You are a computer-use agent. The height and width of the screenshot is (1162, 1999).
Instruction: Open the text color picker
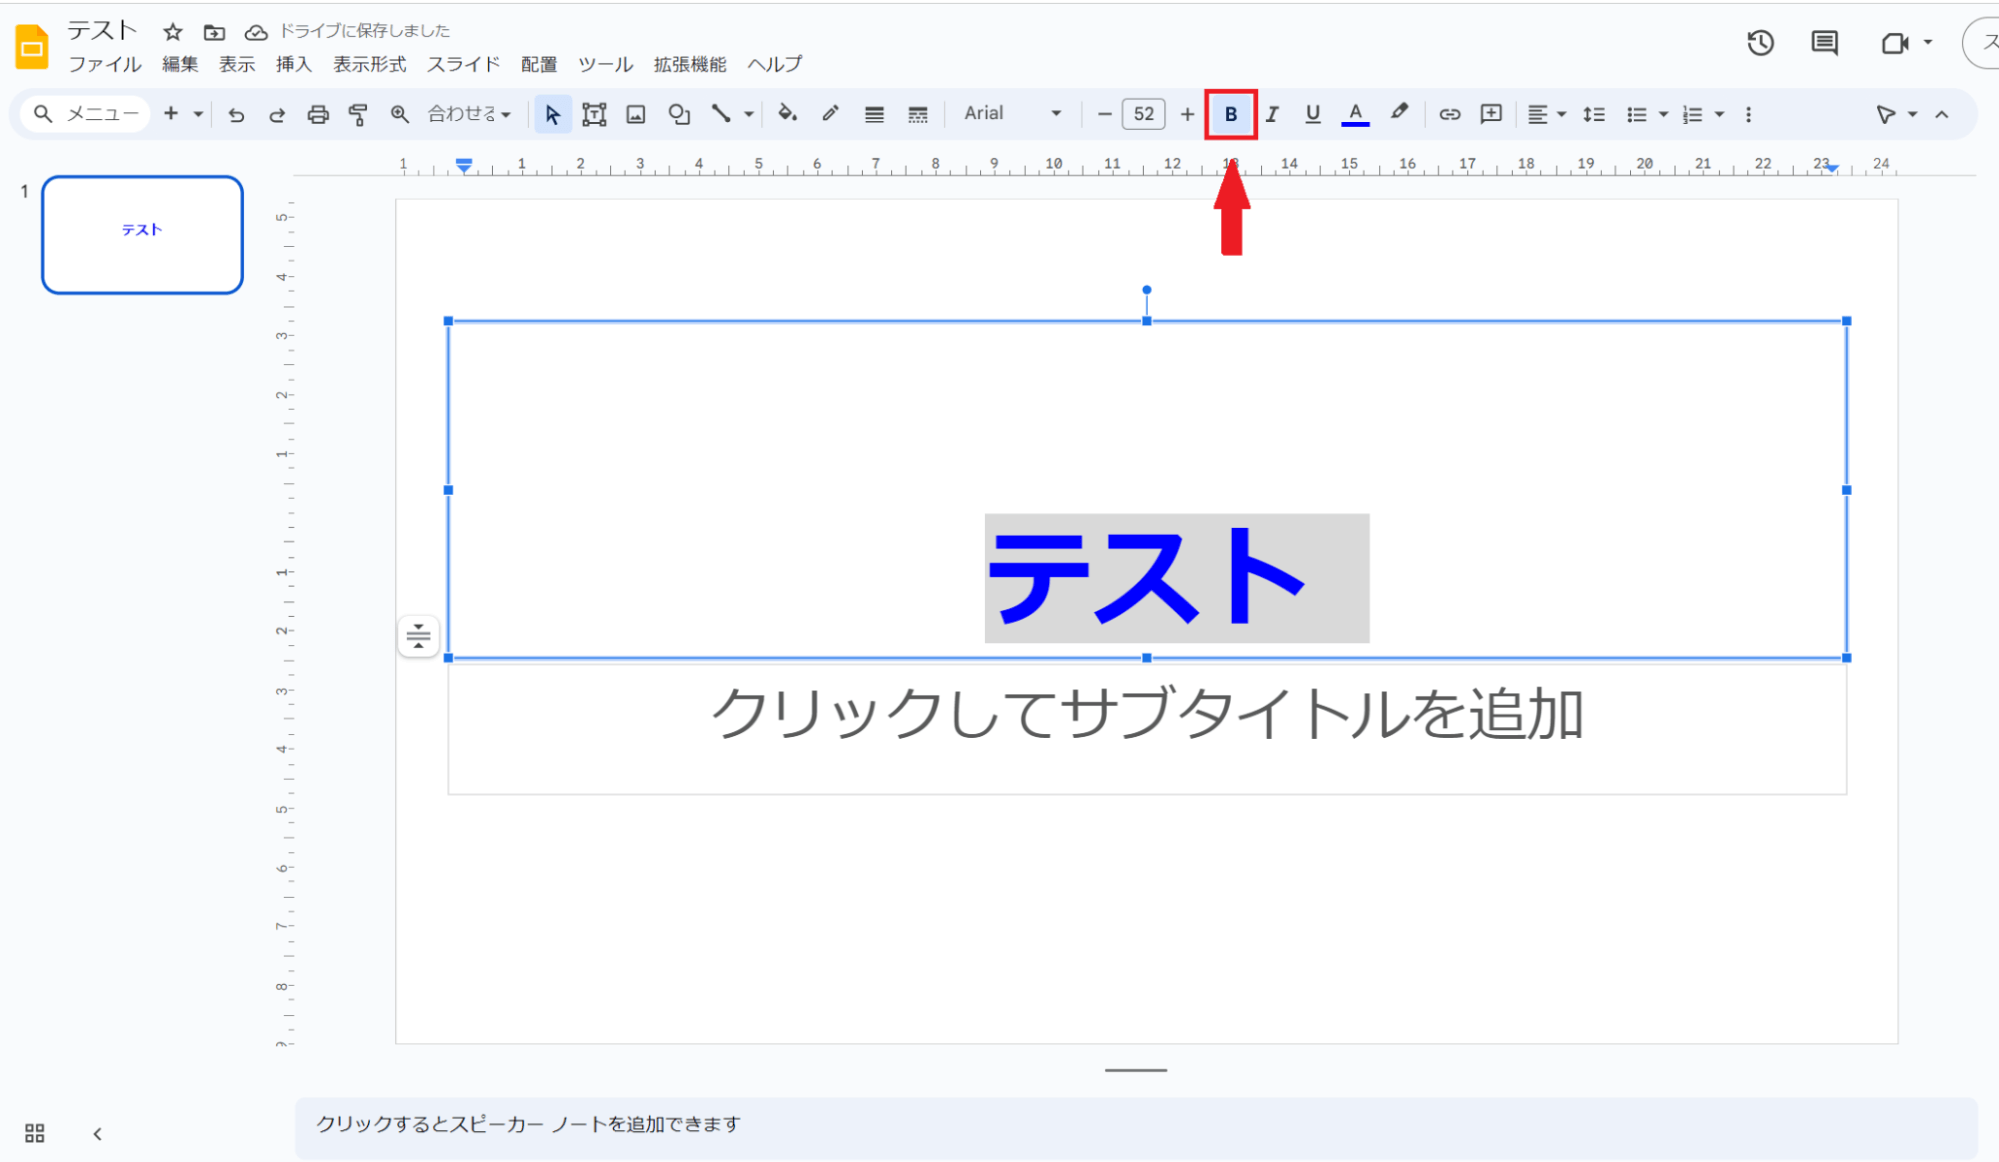pyautogui.click(x=1355, y=114)
